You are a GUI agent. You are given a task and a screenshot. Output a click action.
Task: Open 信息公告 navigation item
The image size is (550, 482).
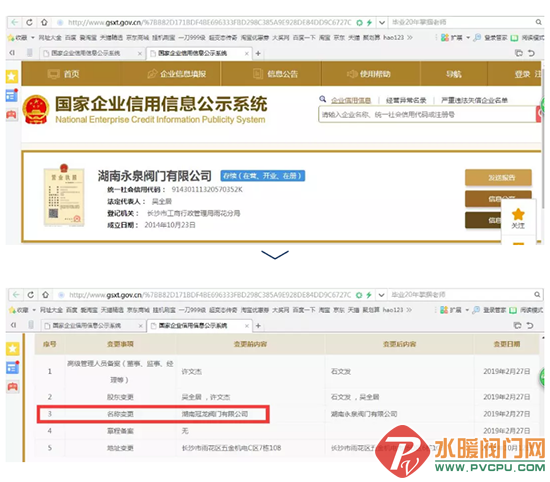(276, 74)
